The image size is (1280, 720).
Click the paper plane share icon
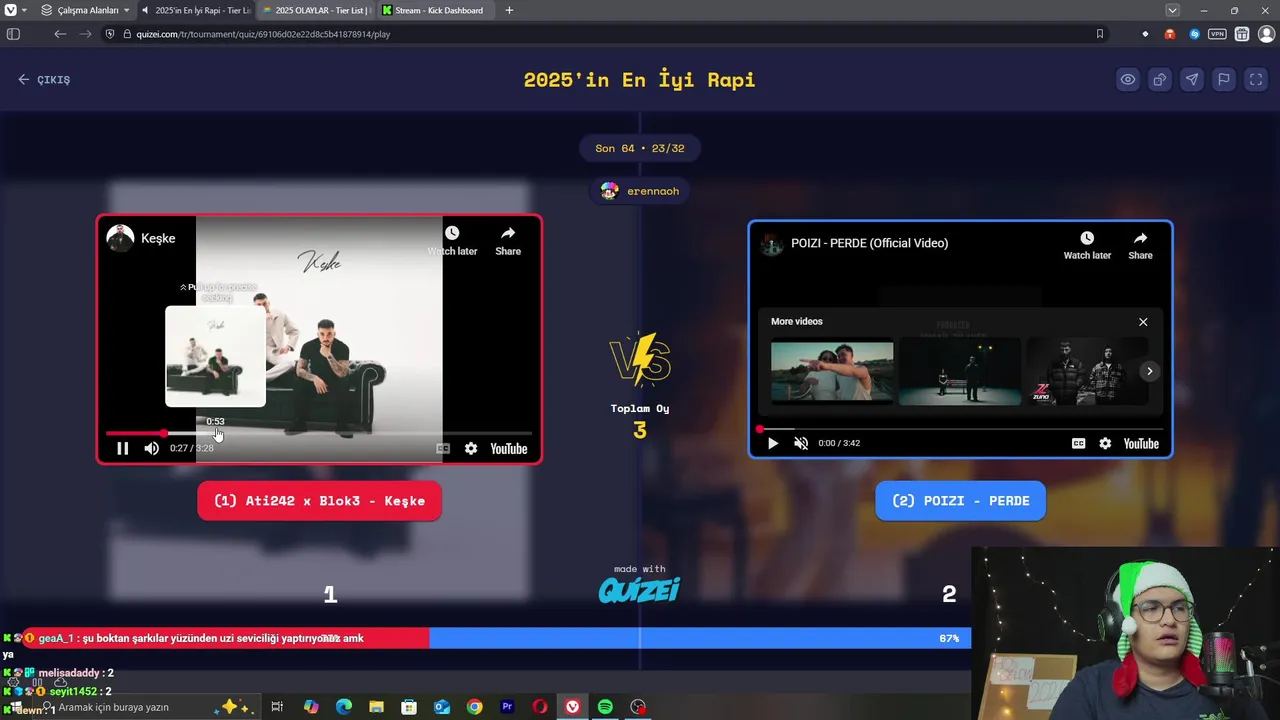click(1192, 80)
